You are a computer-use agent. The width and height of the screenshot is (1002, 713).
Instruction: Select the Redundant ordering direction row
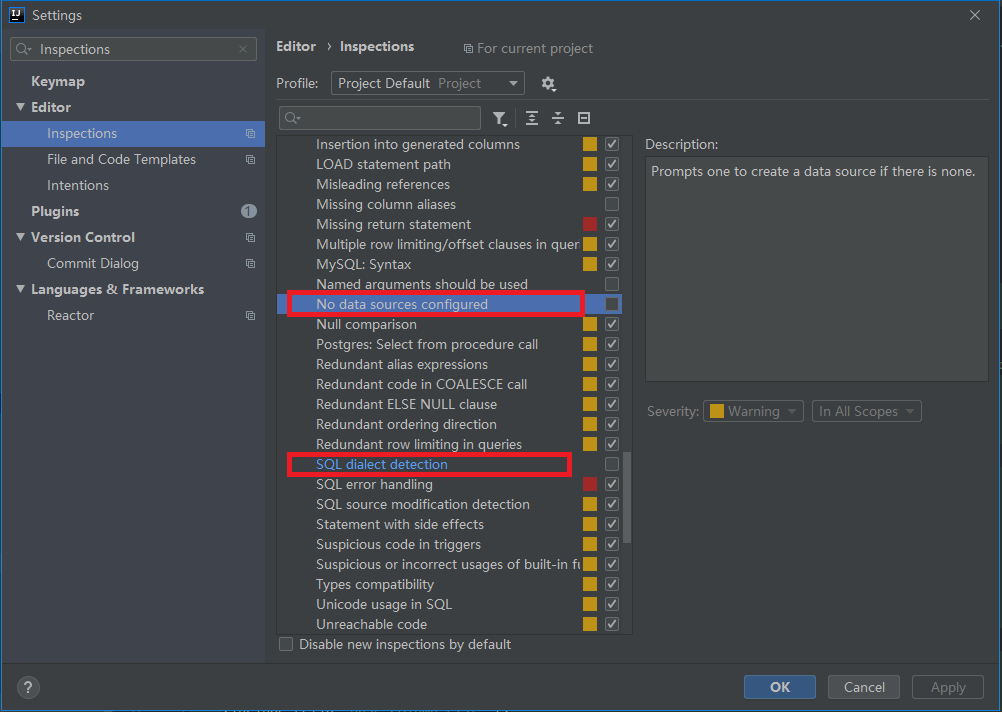click(x=449, y=424)
